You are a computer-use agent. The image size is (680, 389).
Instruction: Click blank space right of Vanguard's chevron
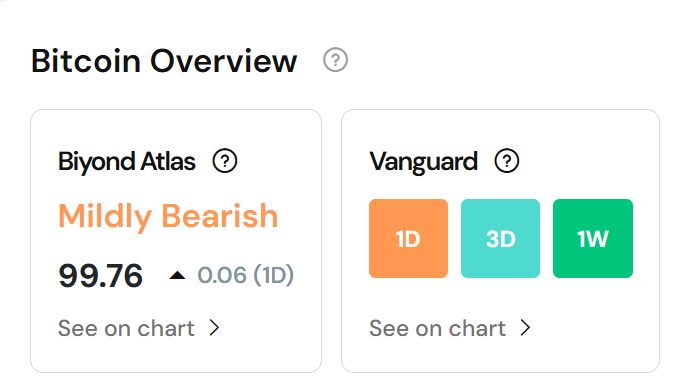pos(590,328)
